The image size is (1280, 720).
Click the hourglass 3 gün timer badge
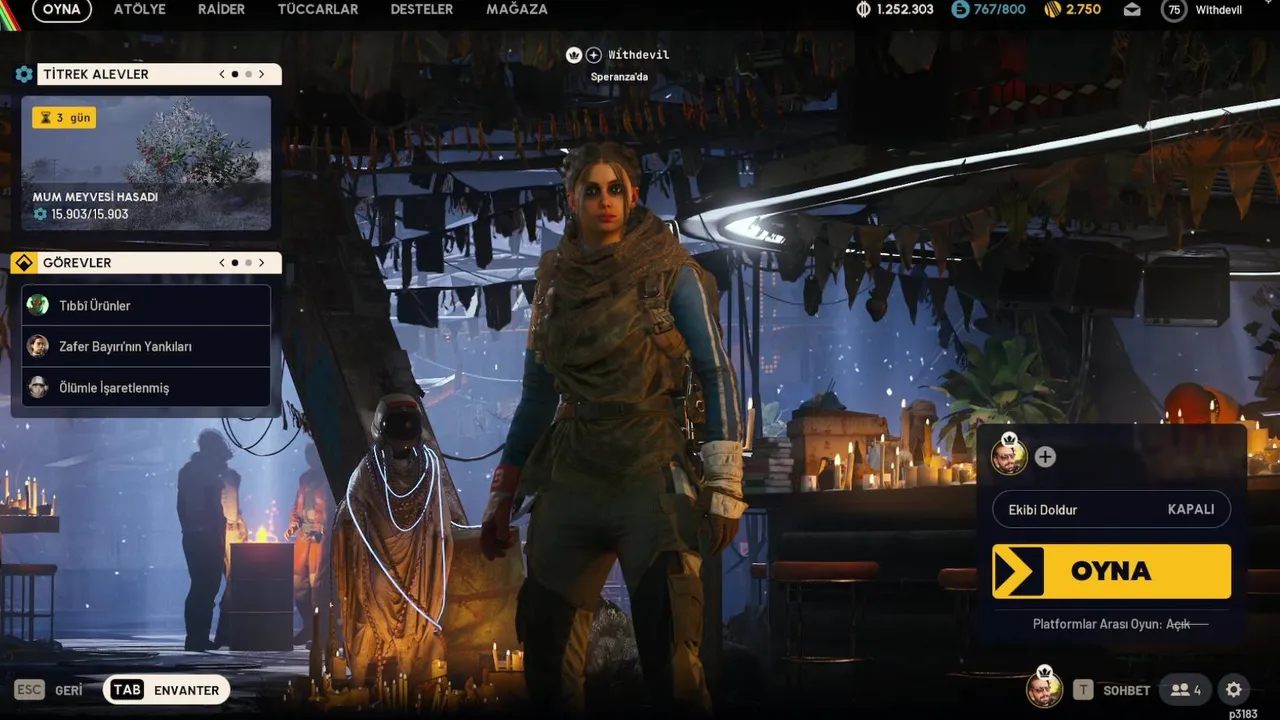64,118
